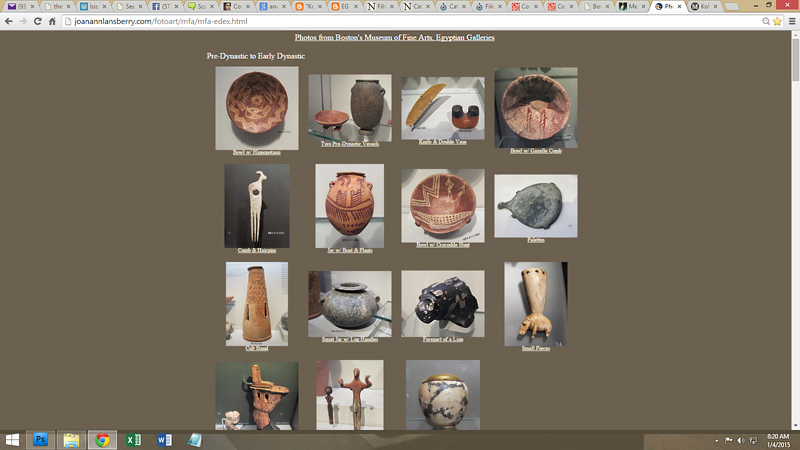Open Word from the taskbar
The width and height of the screenshot is (800, 450).
163,439
